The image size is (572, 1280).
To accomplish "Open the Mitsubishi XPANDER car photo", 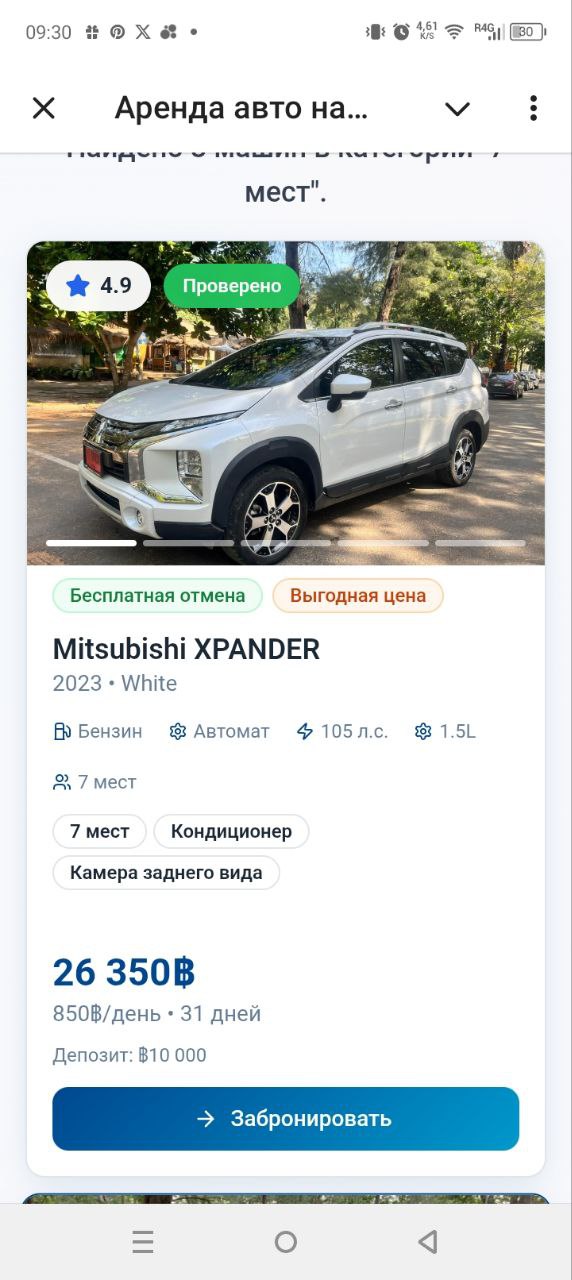I will [286, 403].
